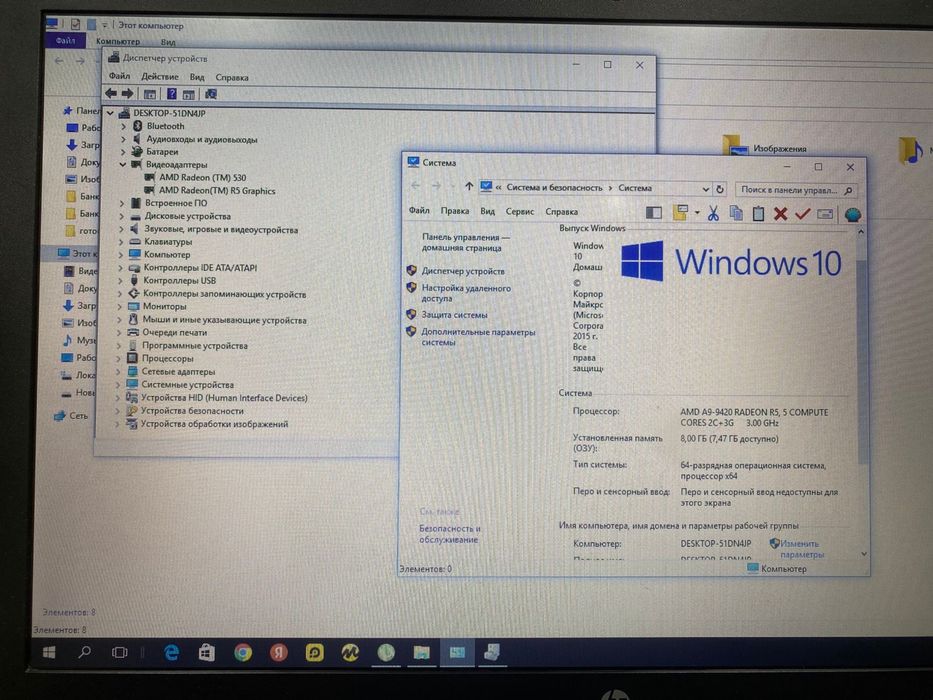Open Диспетчер устройств link in System sidebar
The width and height of the screenshot is (933, 700).
[463, 271]
